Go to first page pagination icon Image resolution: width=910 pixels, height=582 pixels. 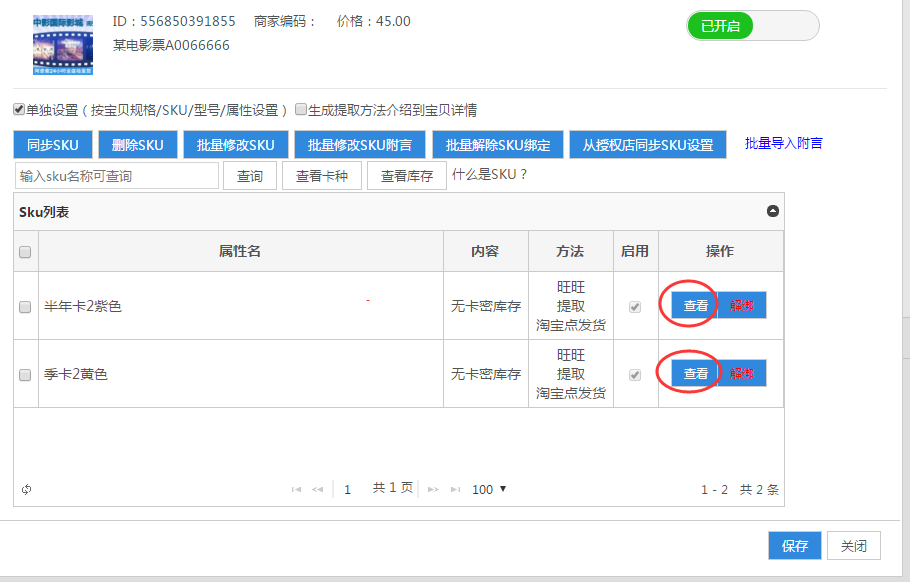pos(296,490)
